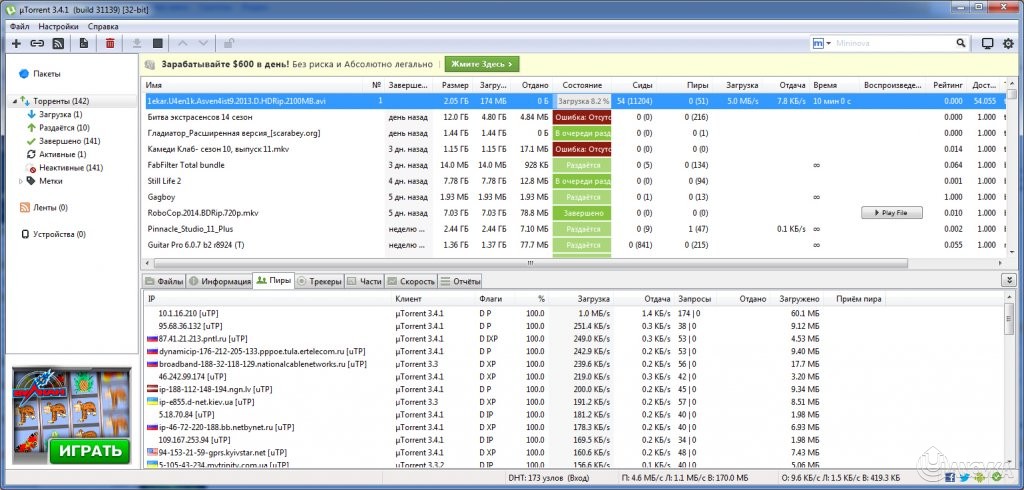Switch to the Трекеры tab

319,282
